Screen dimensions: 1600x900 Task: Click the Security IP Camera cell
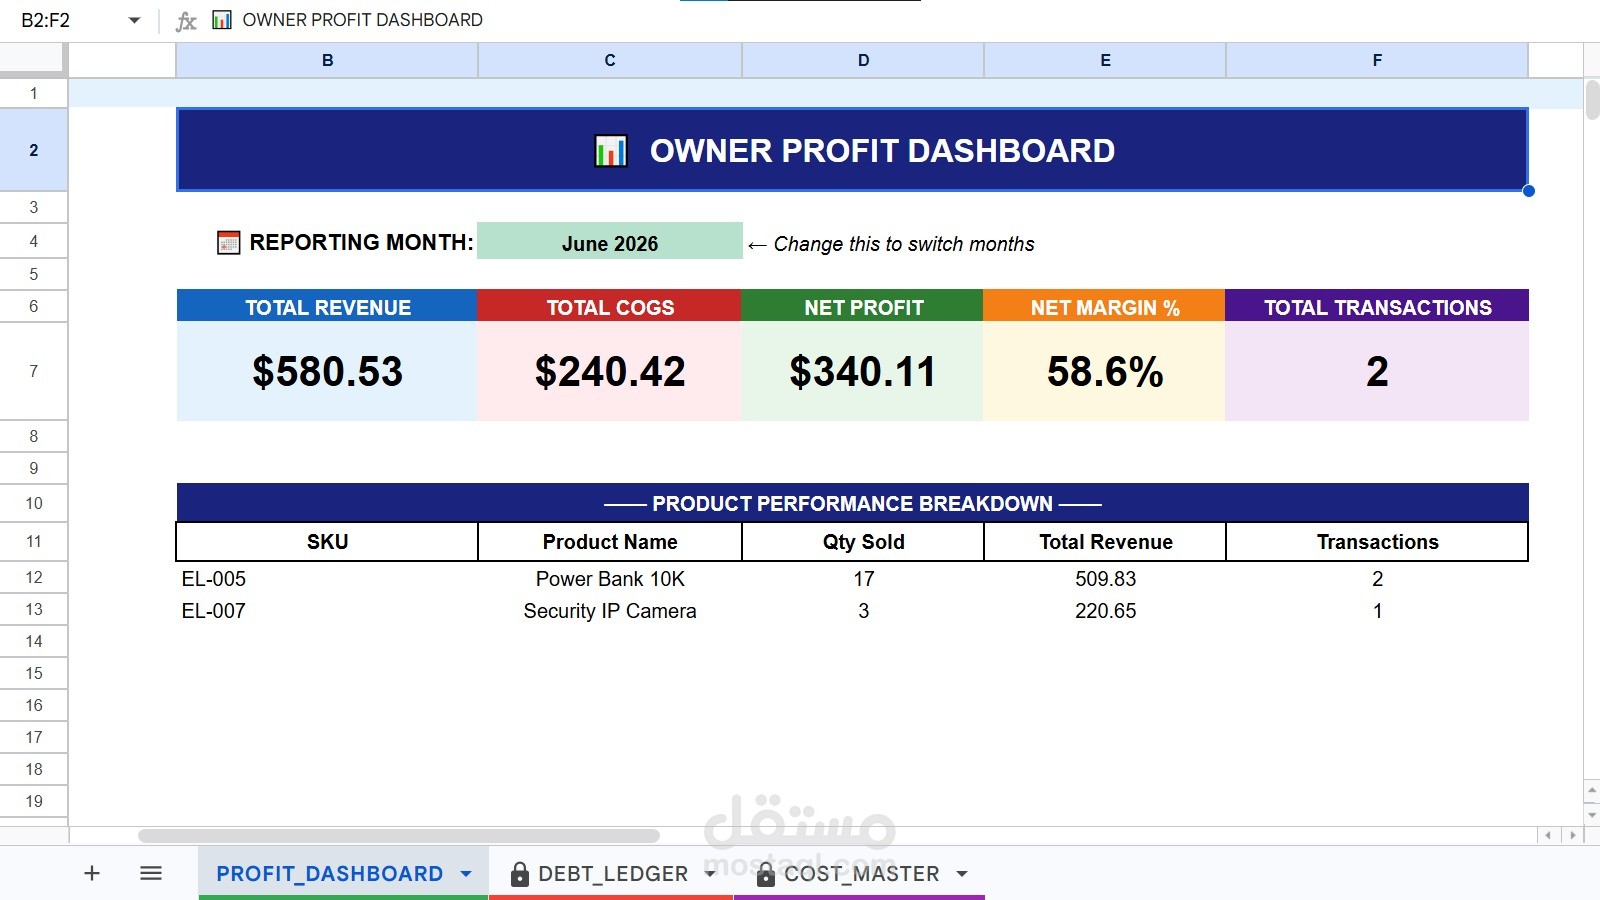(x=610, y=610)
